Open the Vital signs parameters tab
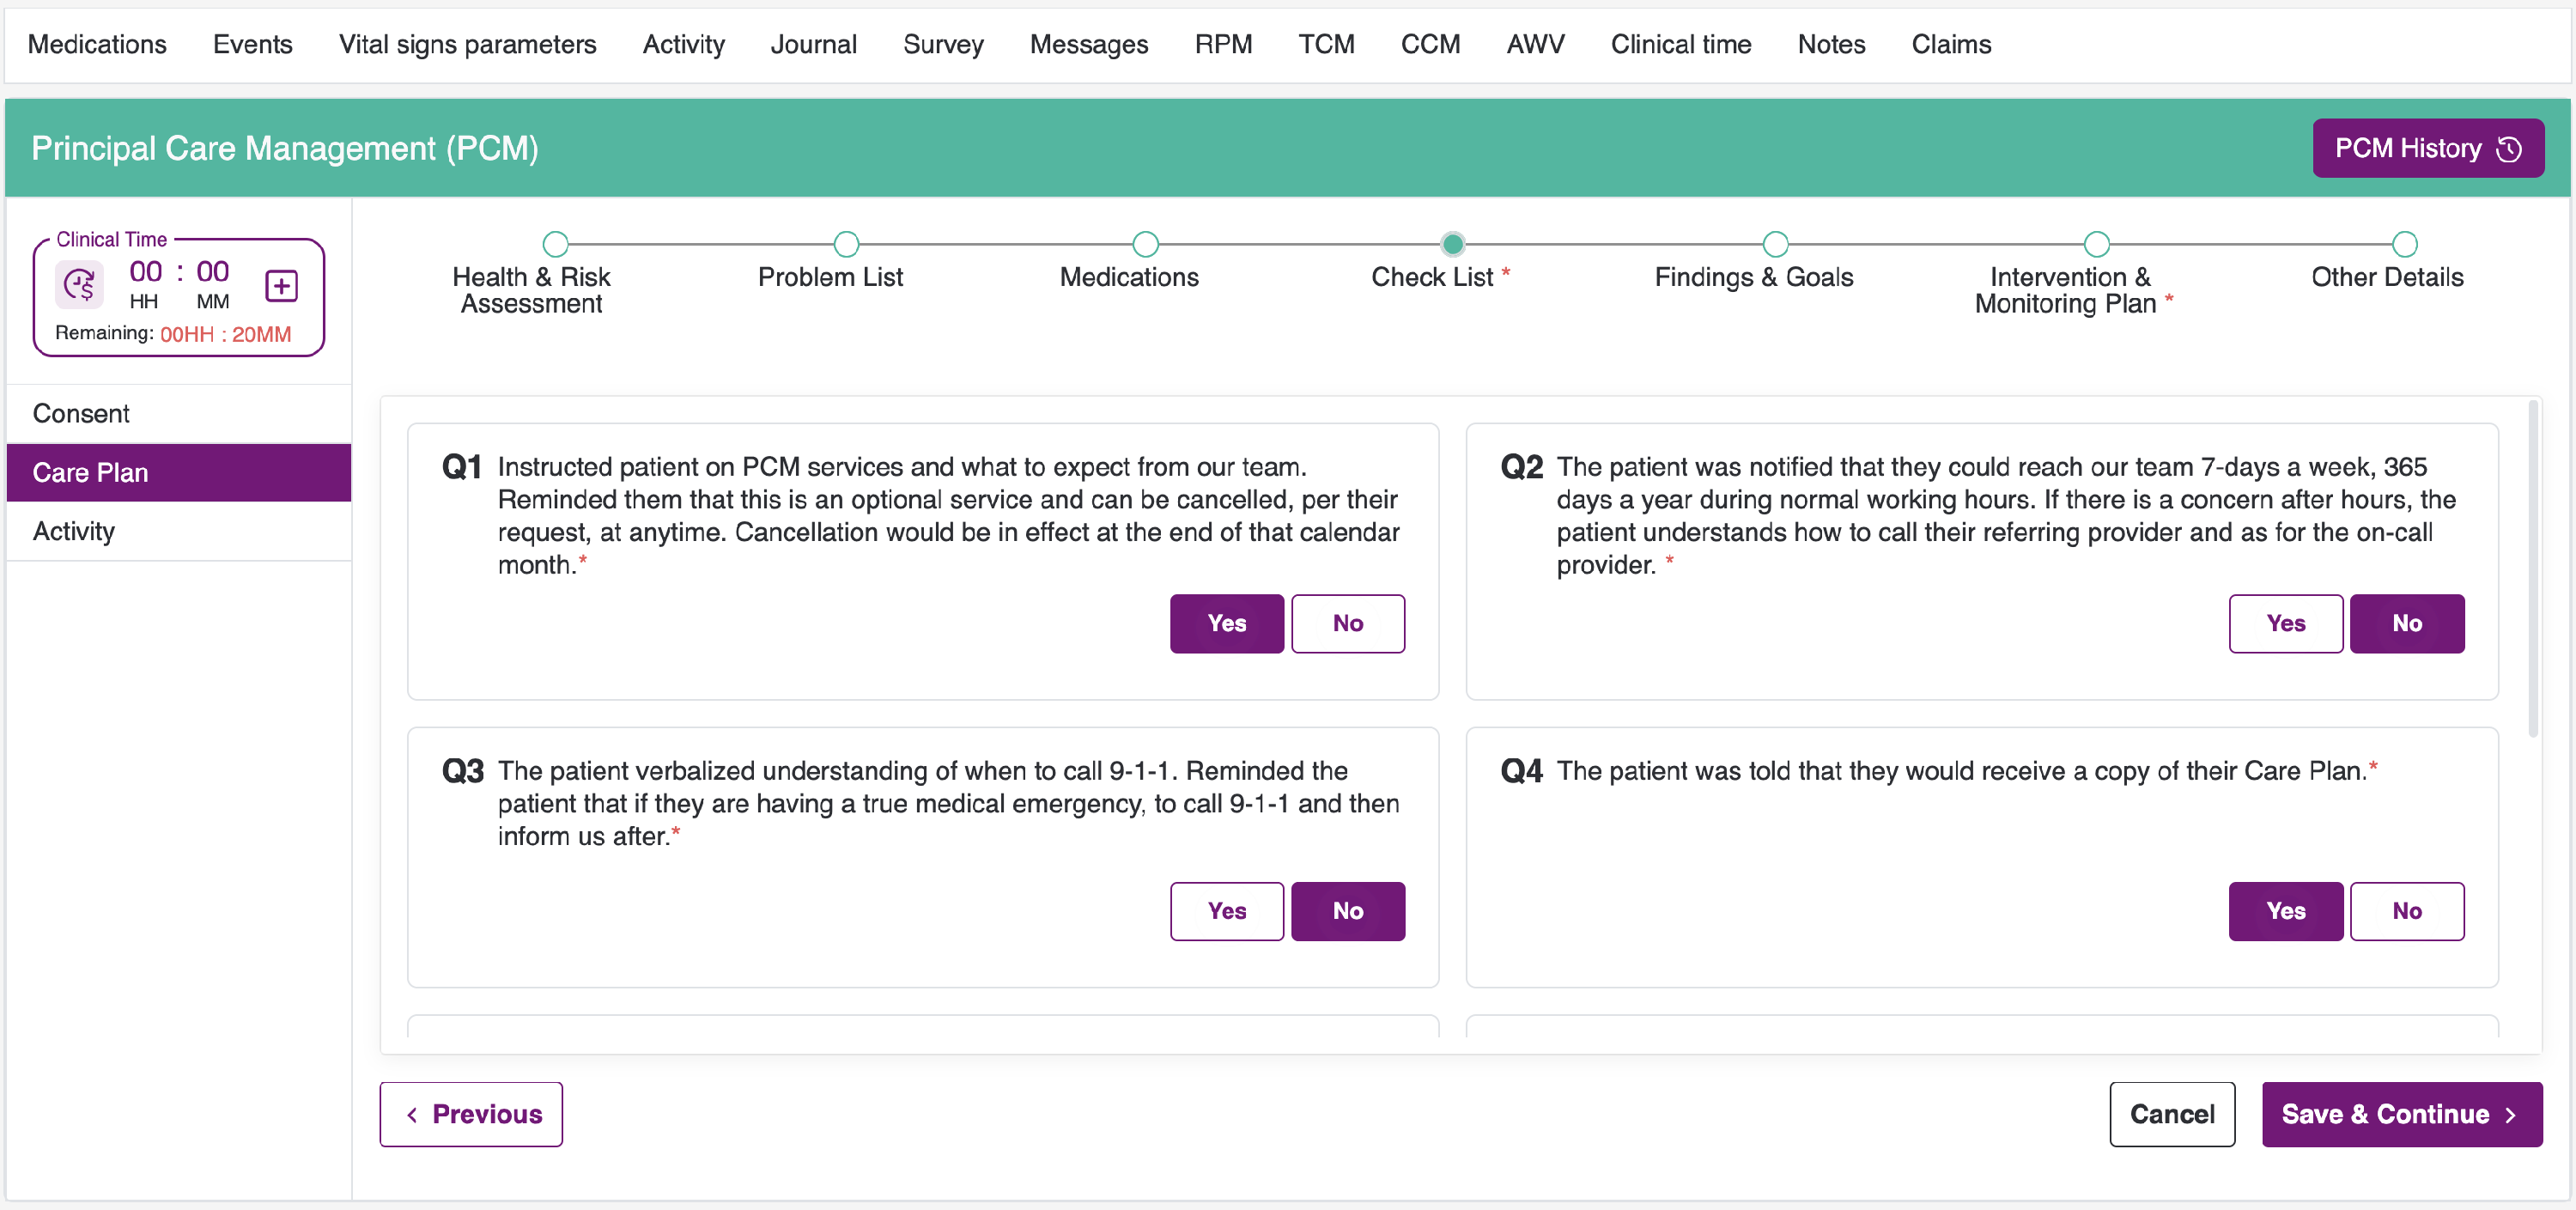 pyautogui.click(x=467, y=44)
